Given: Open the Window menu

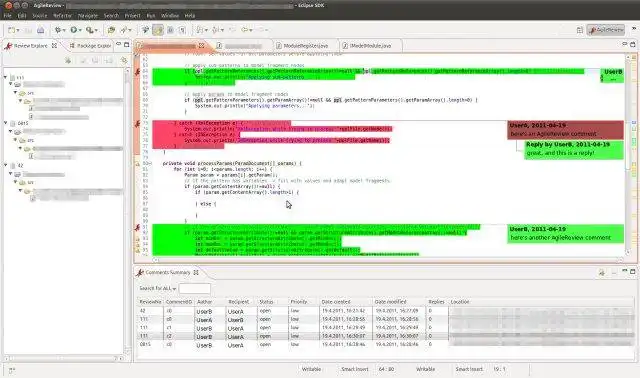Looking at the screenshot, I should [x=170, y=16].
